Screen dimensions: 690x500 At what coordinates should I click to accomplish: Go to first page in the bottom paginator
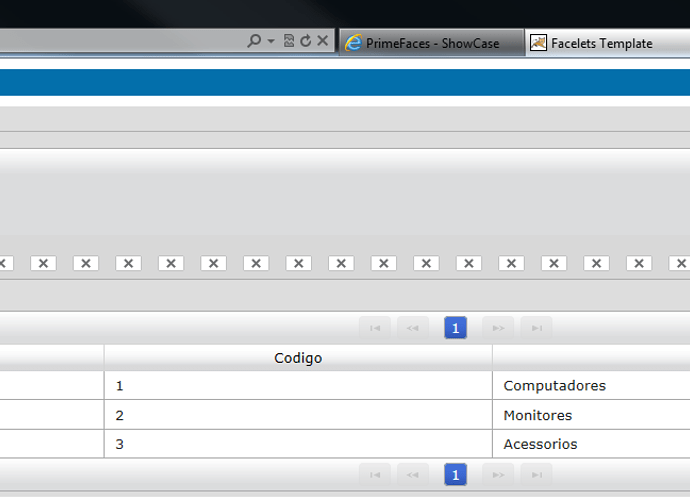coord(375,475)
